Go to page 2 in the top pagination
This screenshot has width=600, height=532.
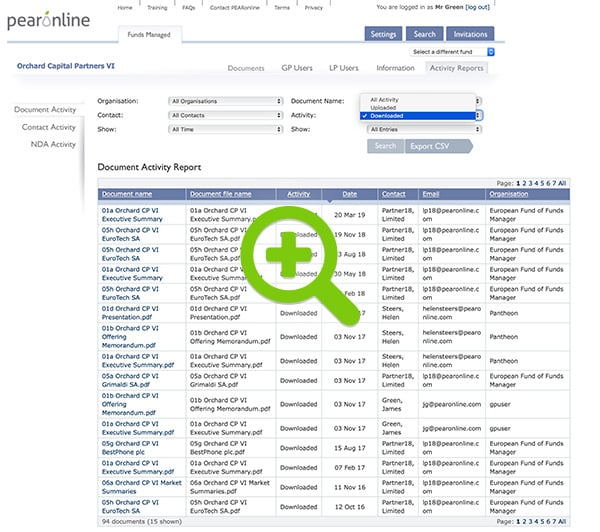(524, 183)
